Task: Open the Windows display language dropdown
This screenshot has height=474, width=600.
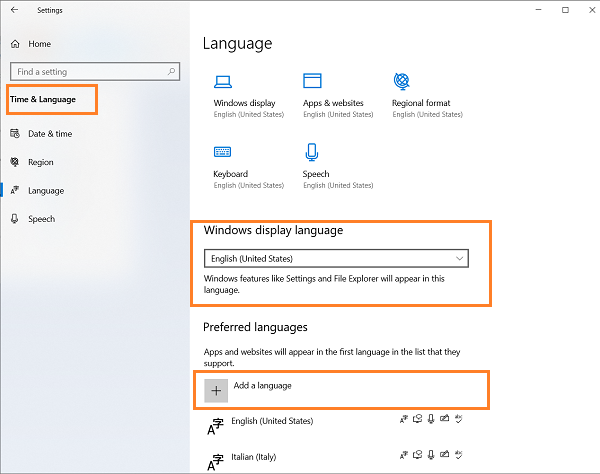Action: 336,259
